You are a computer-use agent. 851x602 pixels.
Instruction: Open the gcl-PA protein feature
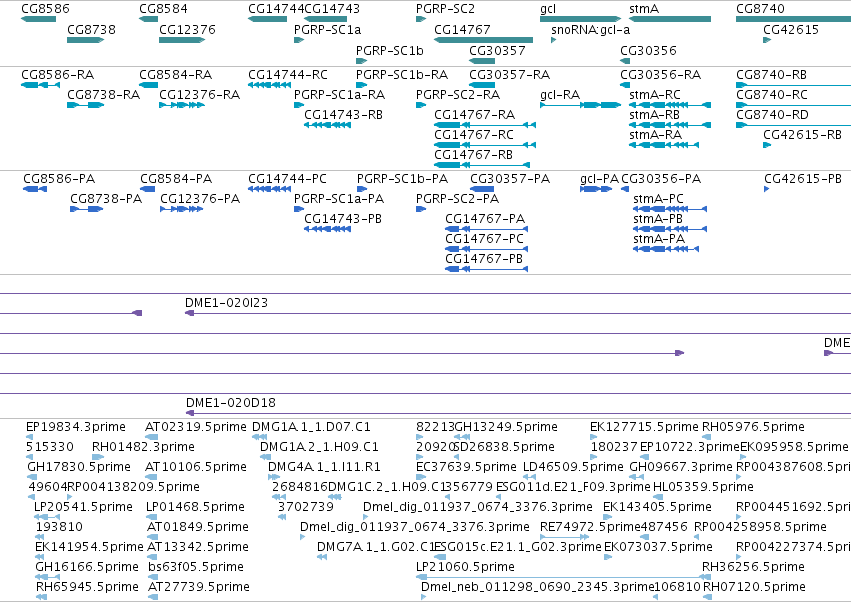(596, 189)
